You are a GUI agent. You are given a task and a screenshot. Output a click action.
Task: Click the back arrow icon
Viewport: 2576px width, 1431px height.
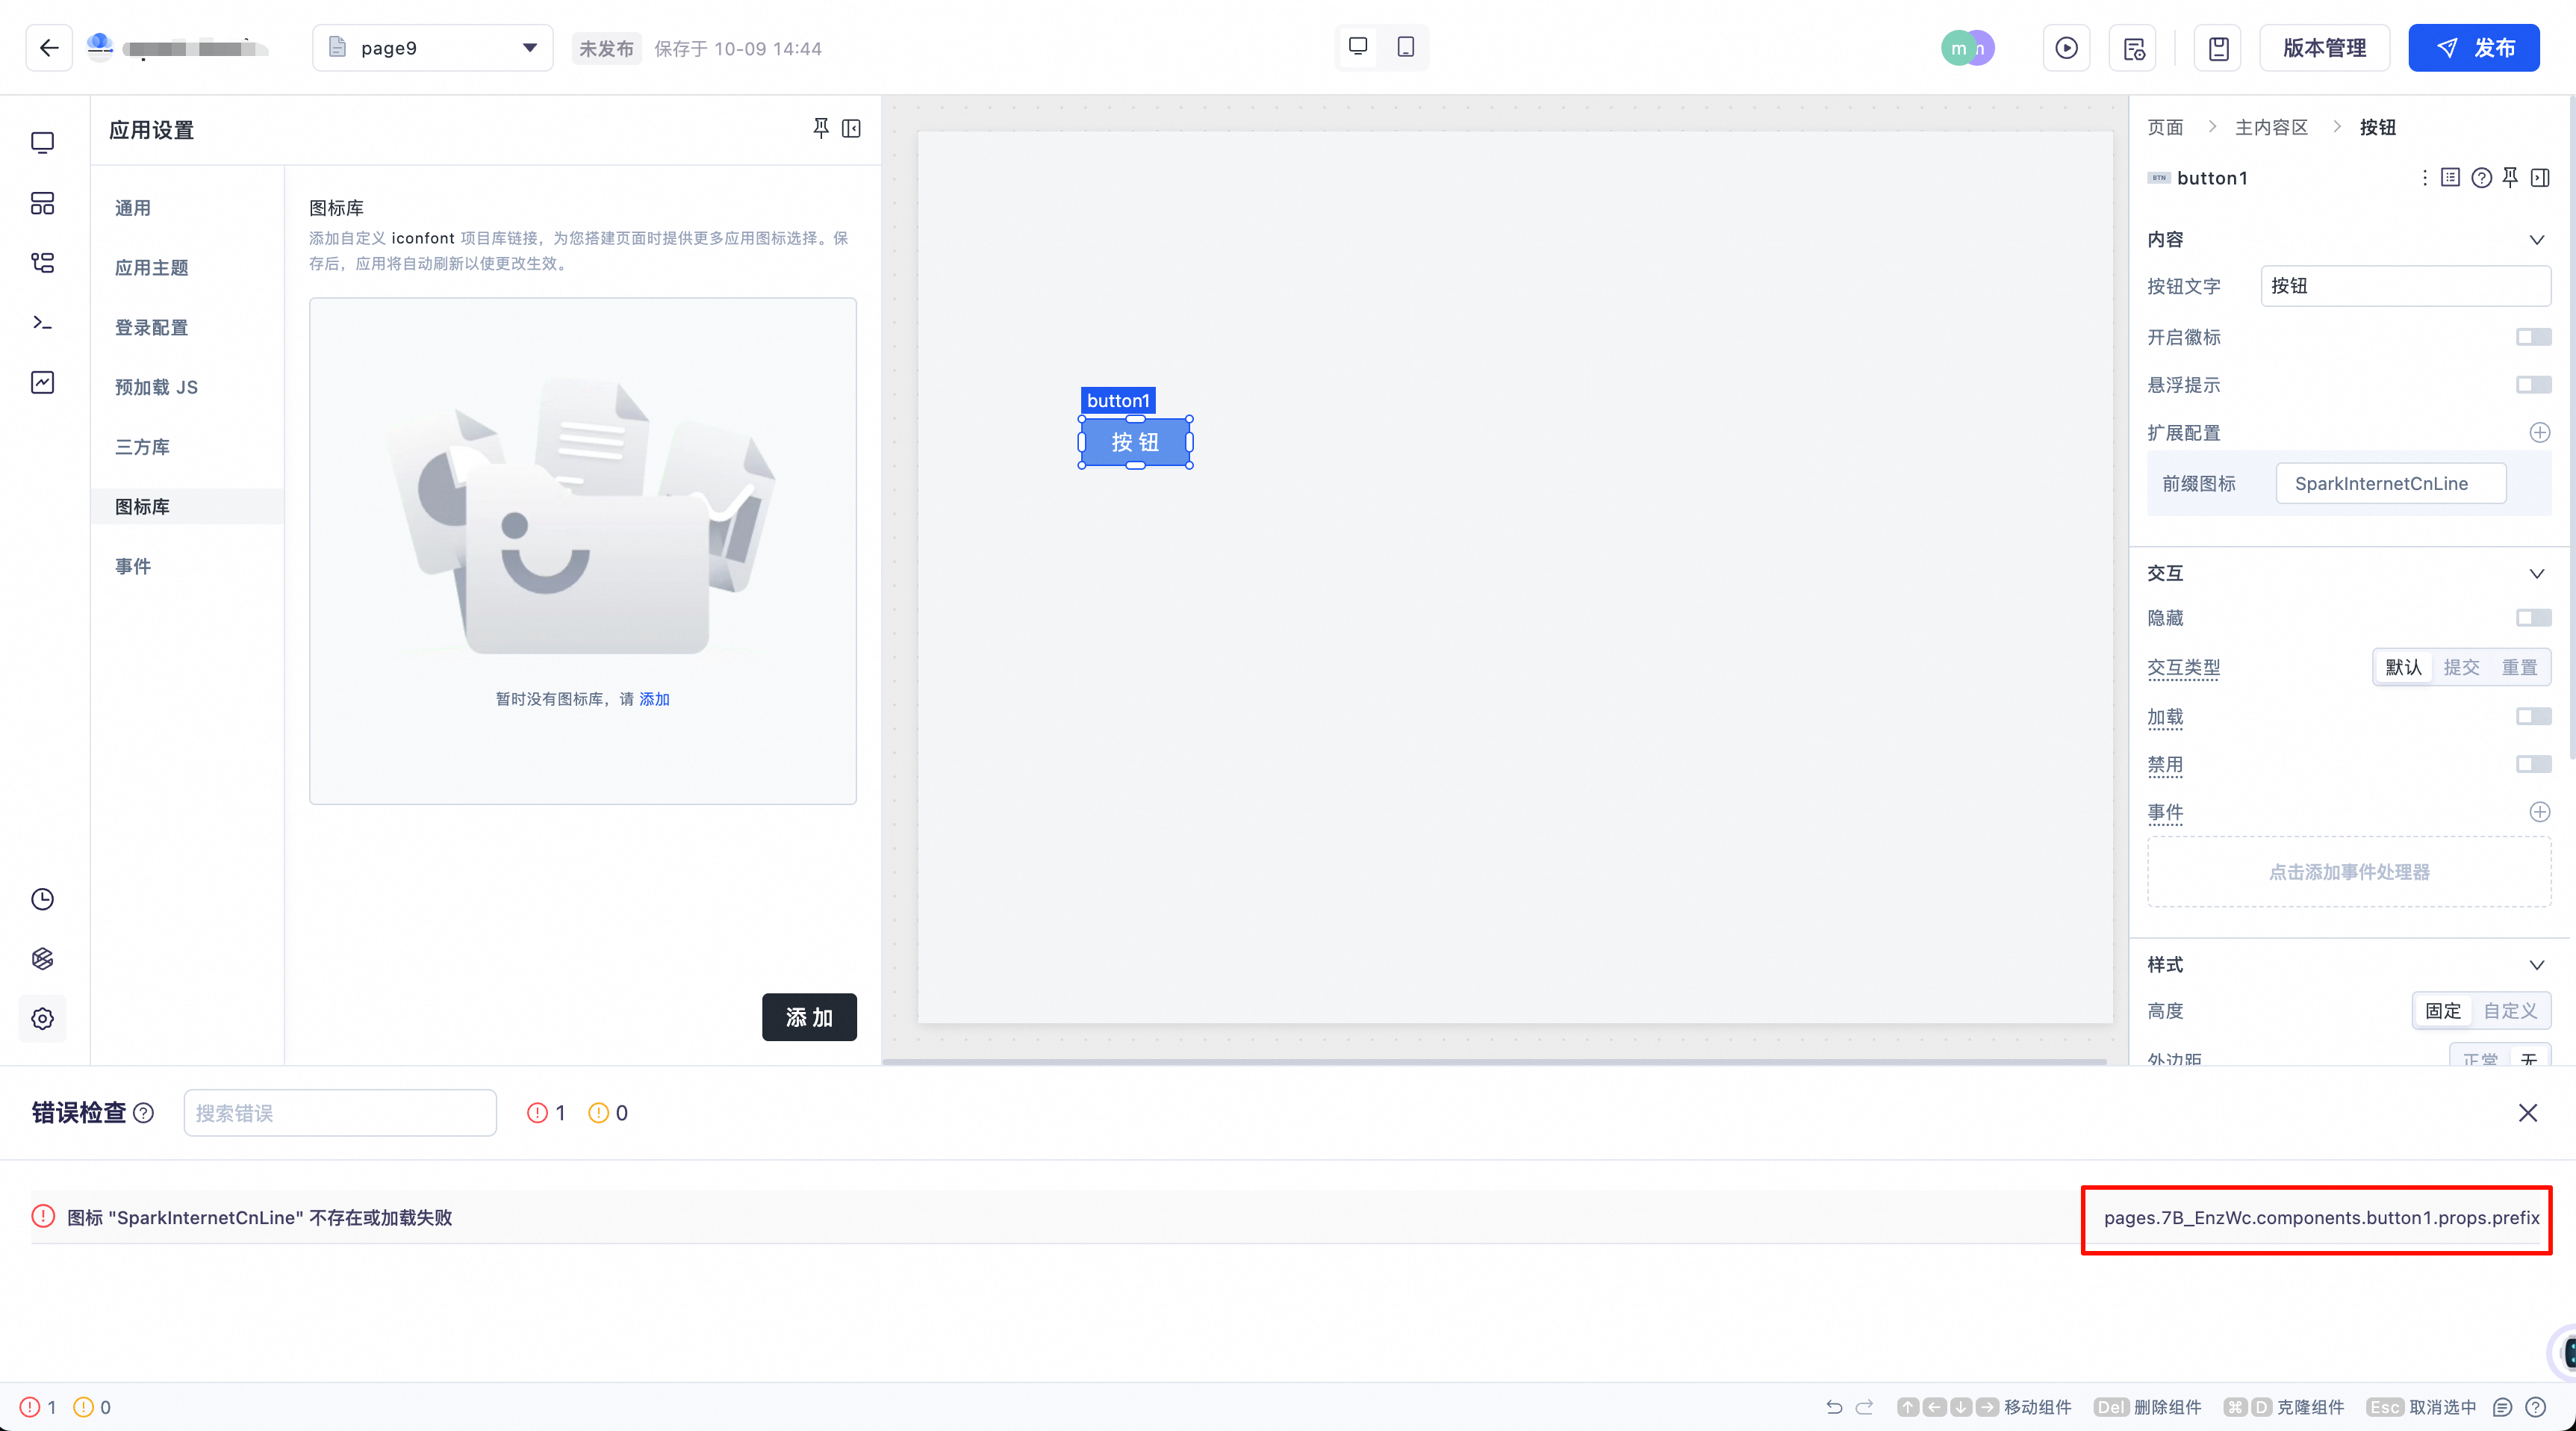[49, 47]
